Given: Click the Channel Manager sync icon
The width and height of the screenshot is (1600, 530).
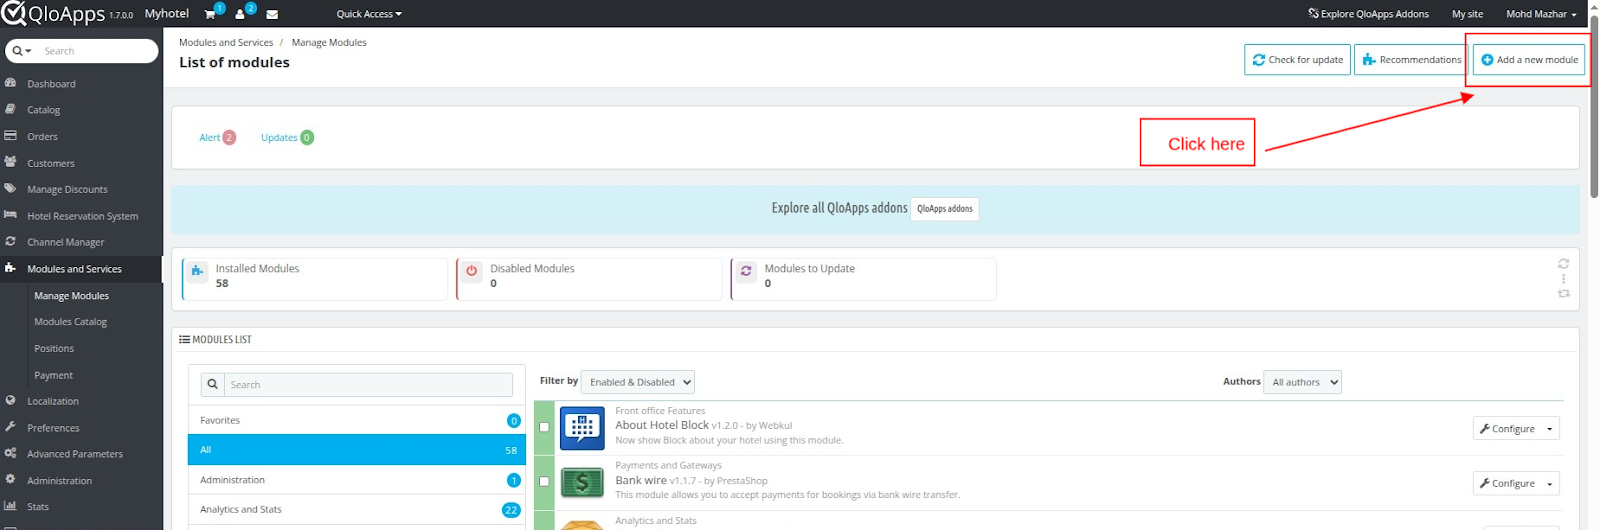Looking at the screenshot, I should click(10, 241).
